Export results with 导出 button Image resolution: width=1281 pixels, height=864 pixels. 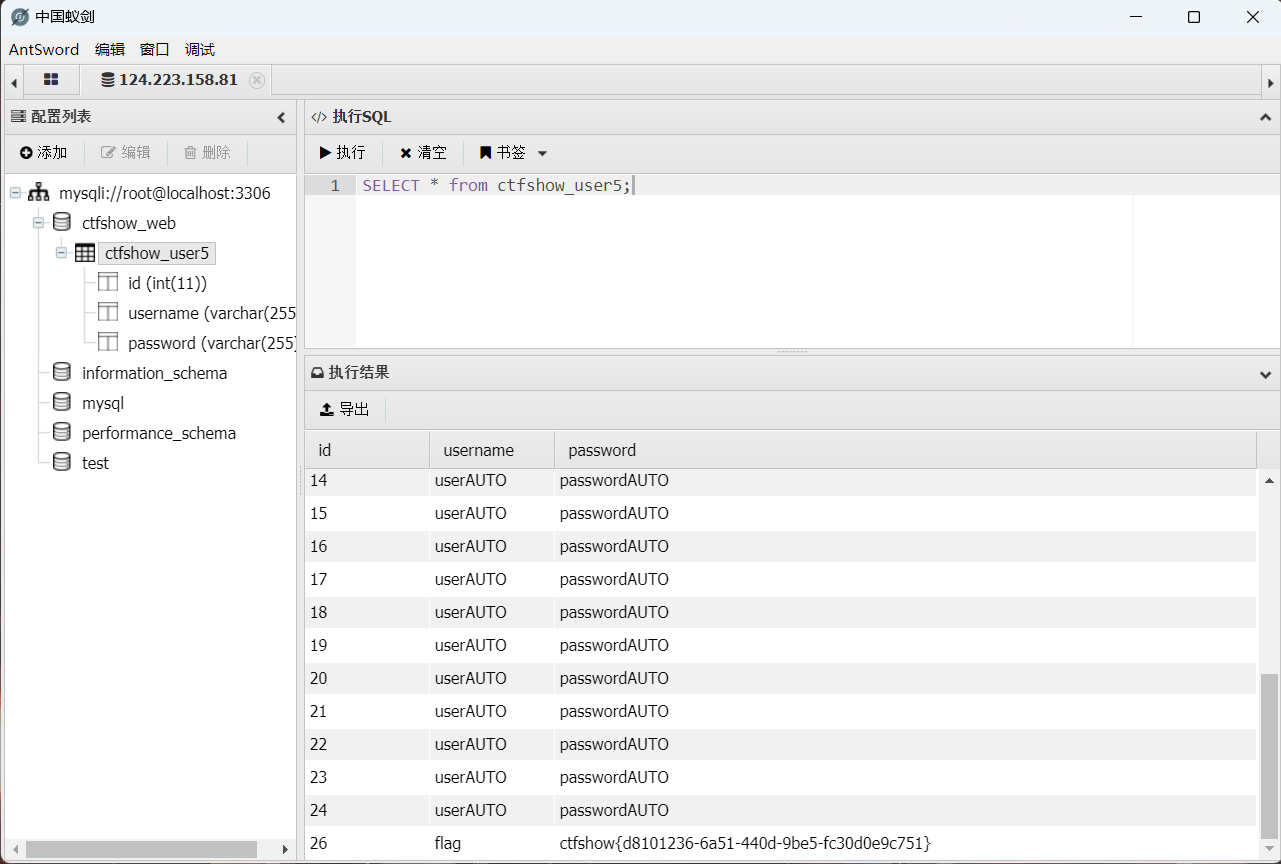pyautogui.click(x=344, y=409)
